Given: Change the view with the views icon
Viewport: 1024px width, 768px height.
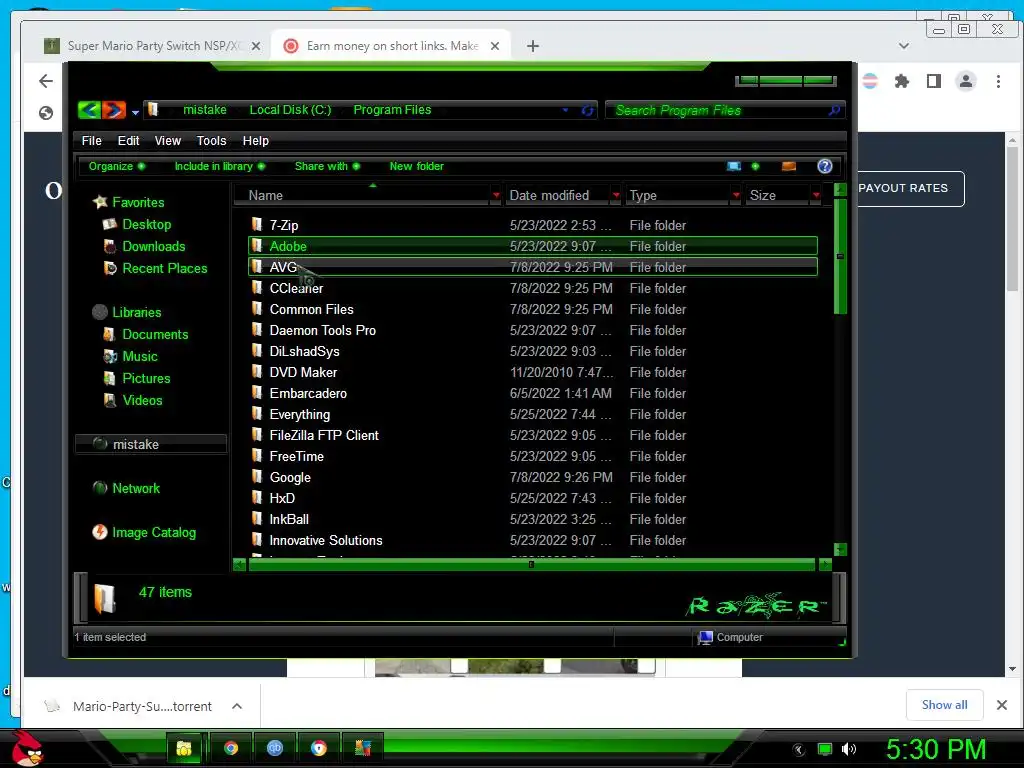Looking at the screenshot, I should [734, 166].
